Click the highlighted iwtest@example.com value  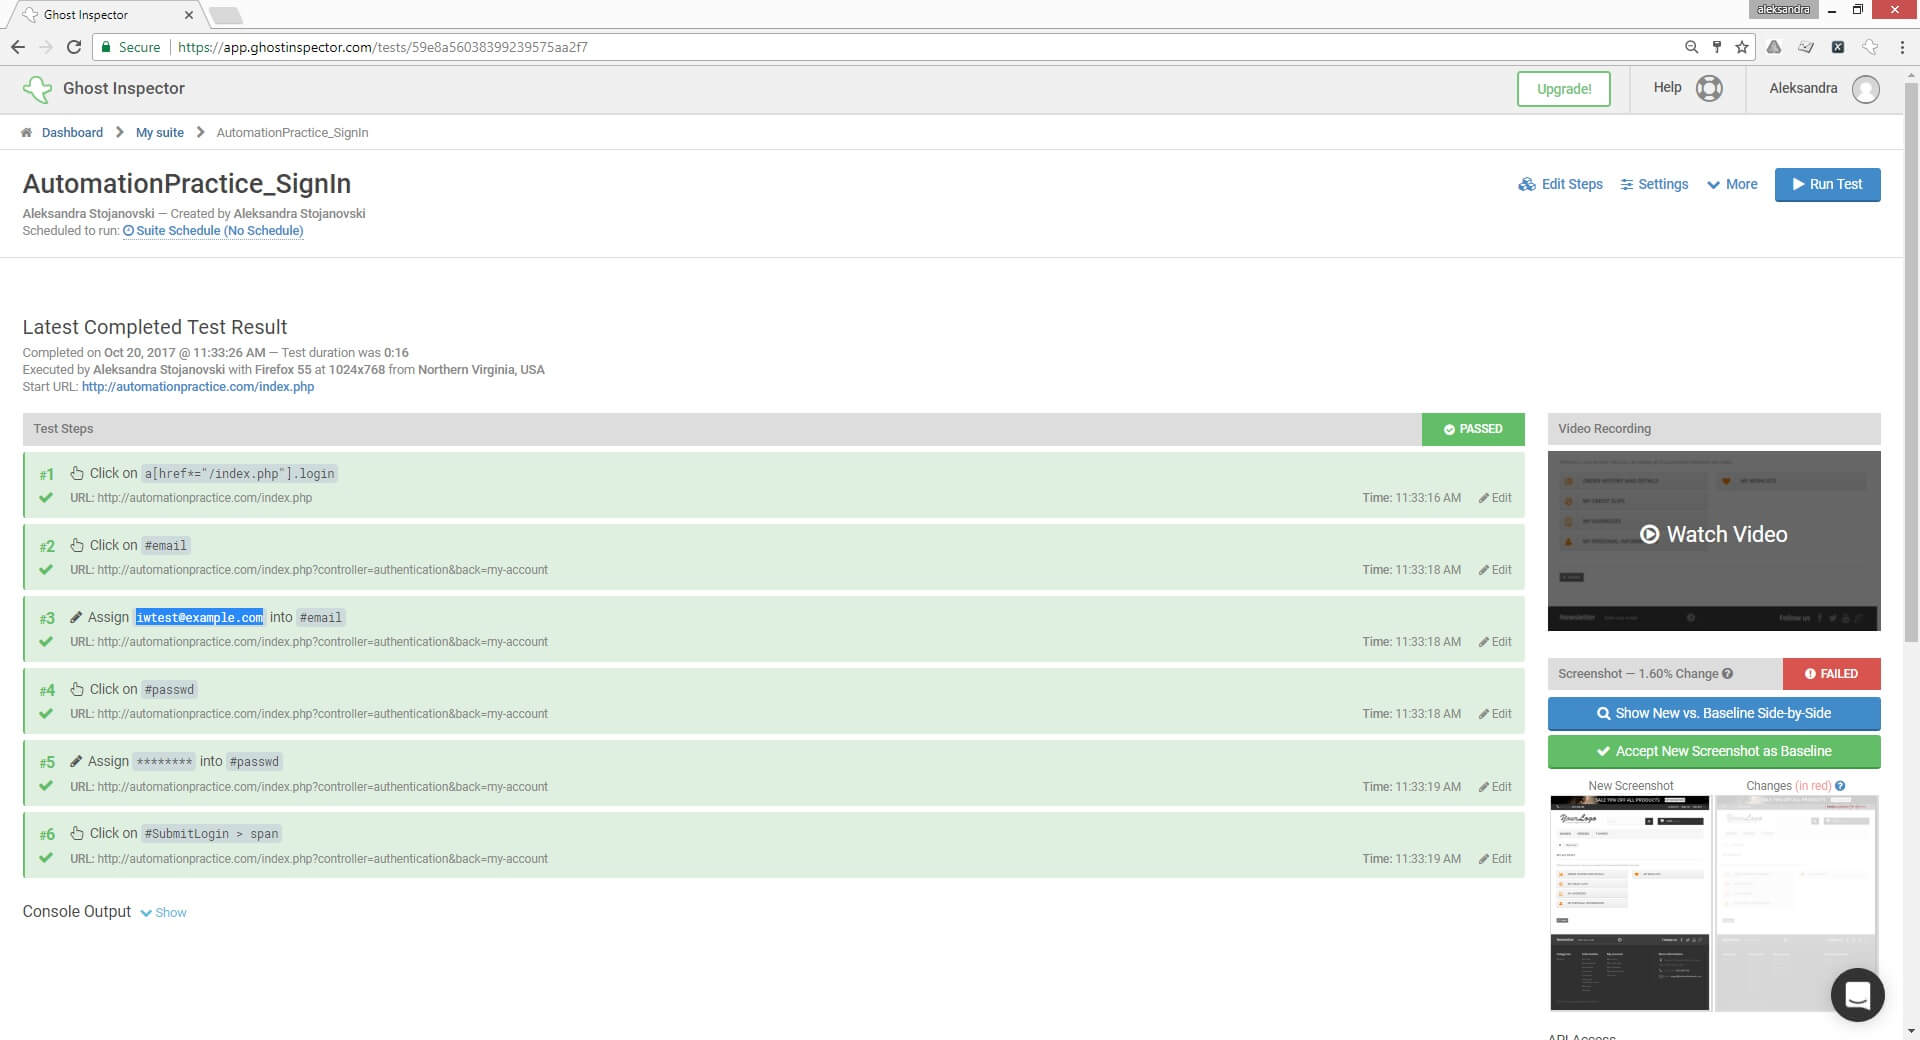(x=200, y=617)
